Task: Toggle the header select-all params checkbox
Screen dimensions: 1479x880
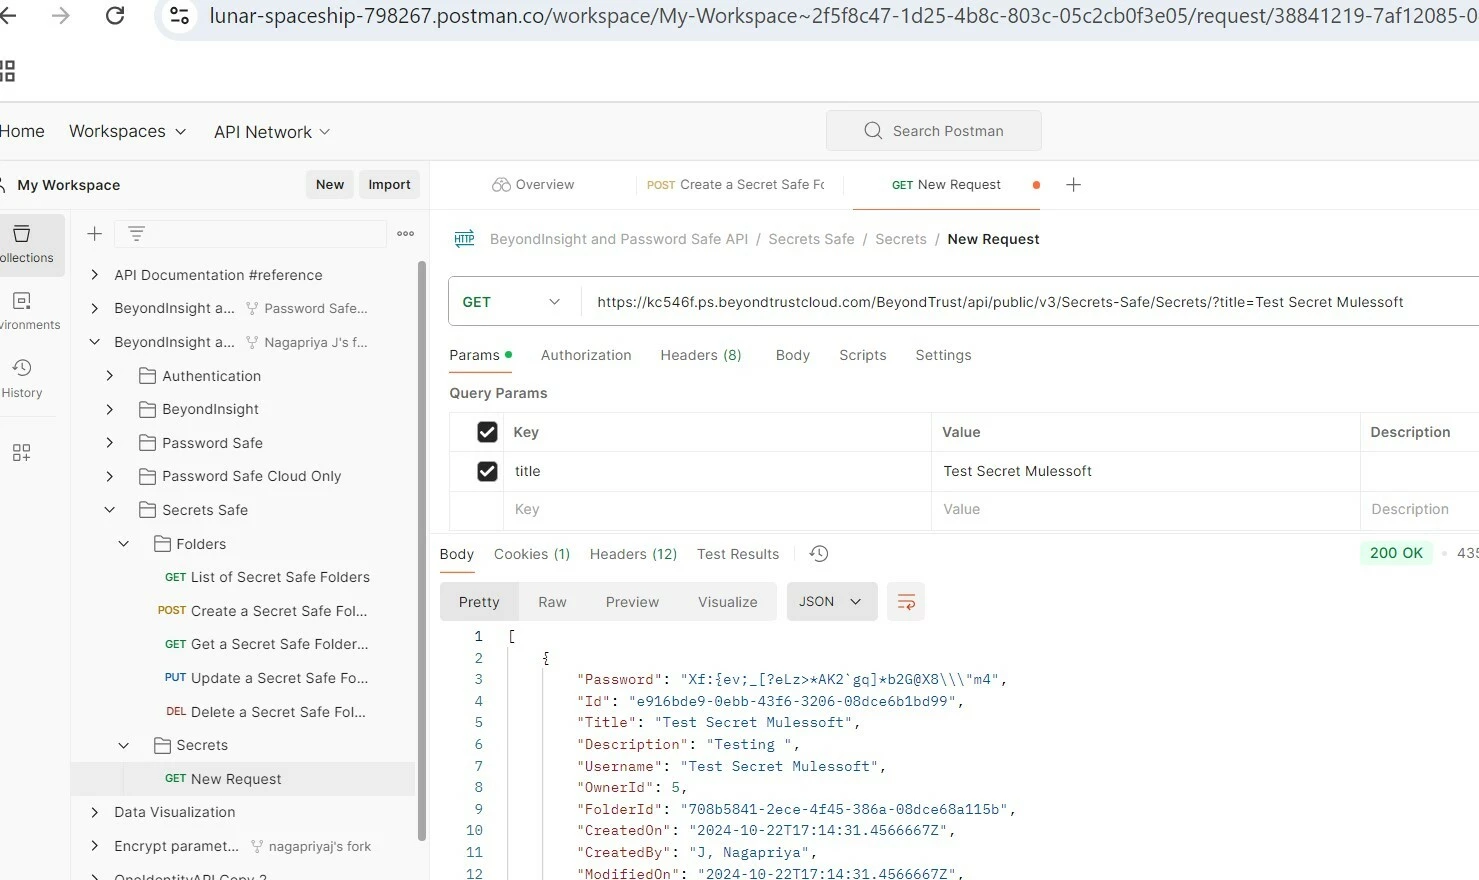Action: [x=487, y=432]
